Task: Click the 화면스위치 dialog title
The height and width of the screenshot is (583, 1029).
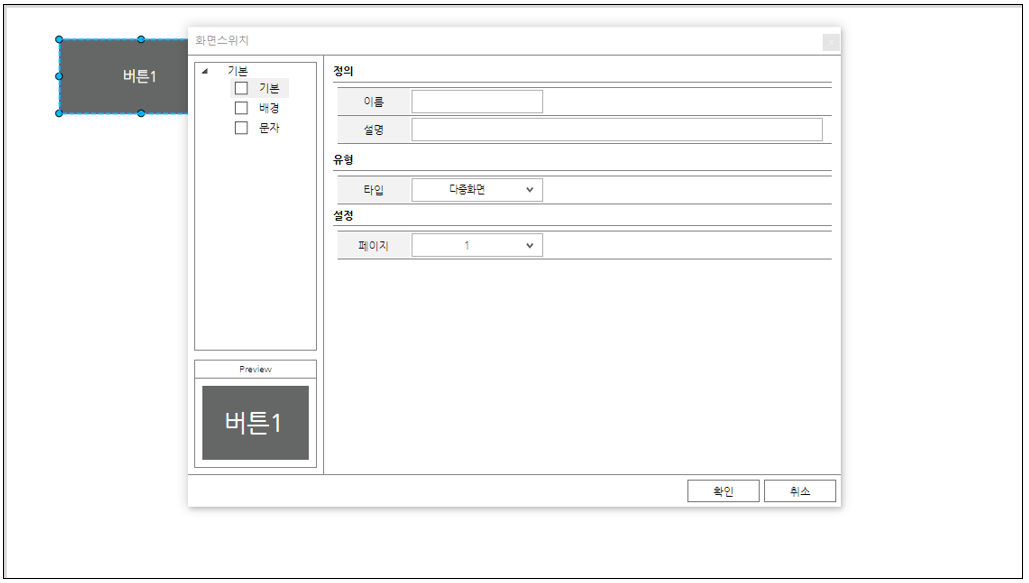Action: (x=222, y=40)
